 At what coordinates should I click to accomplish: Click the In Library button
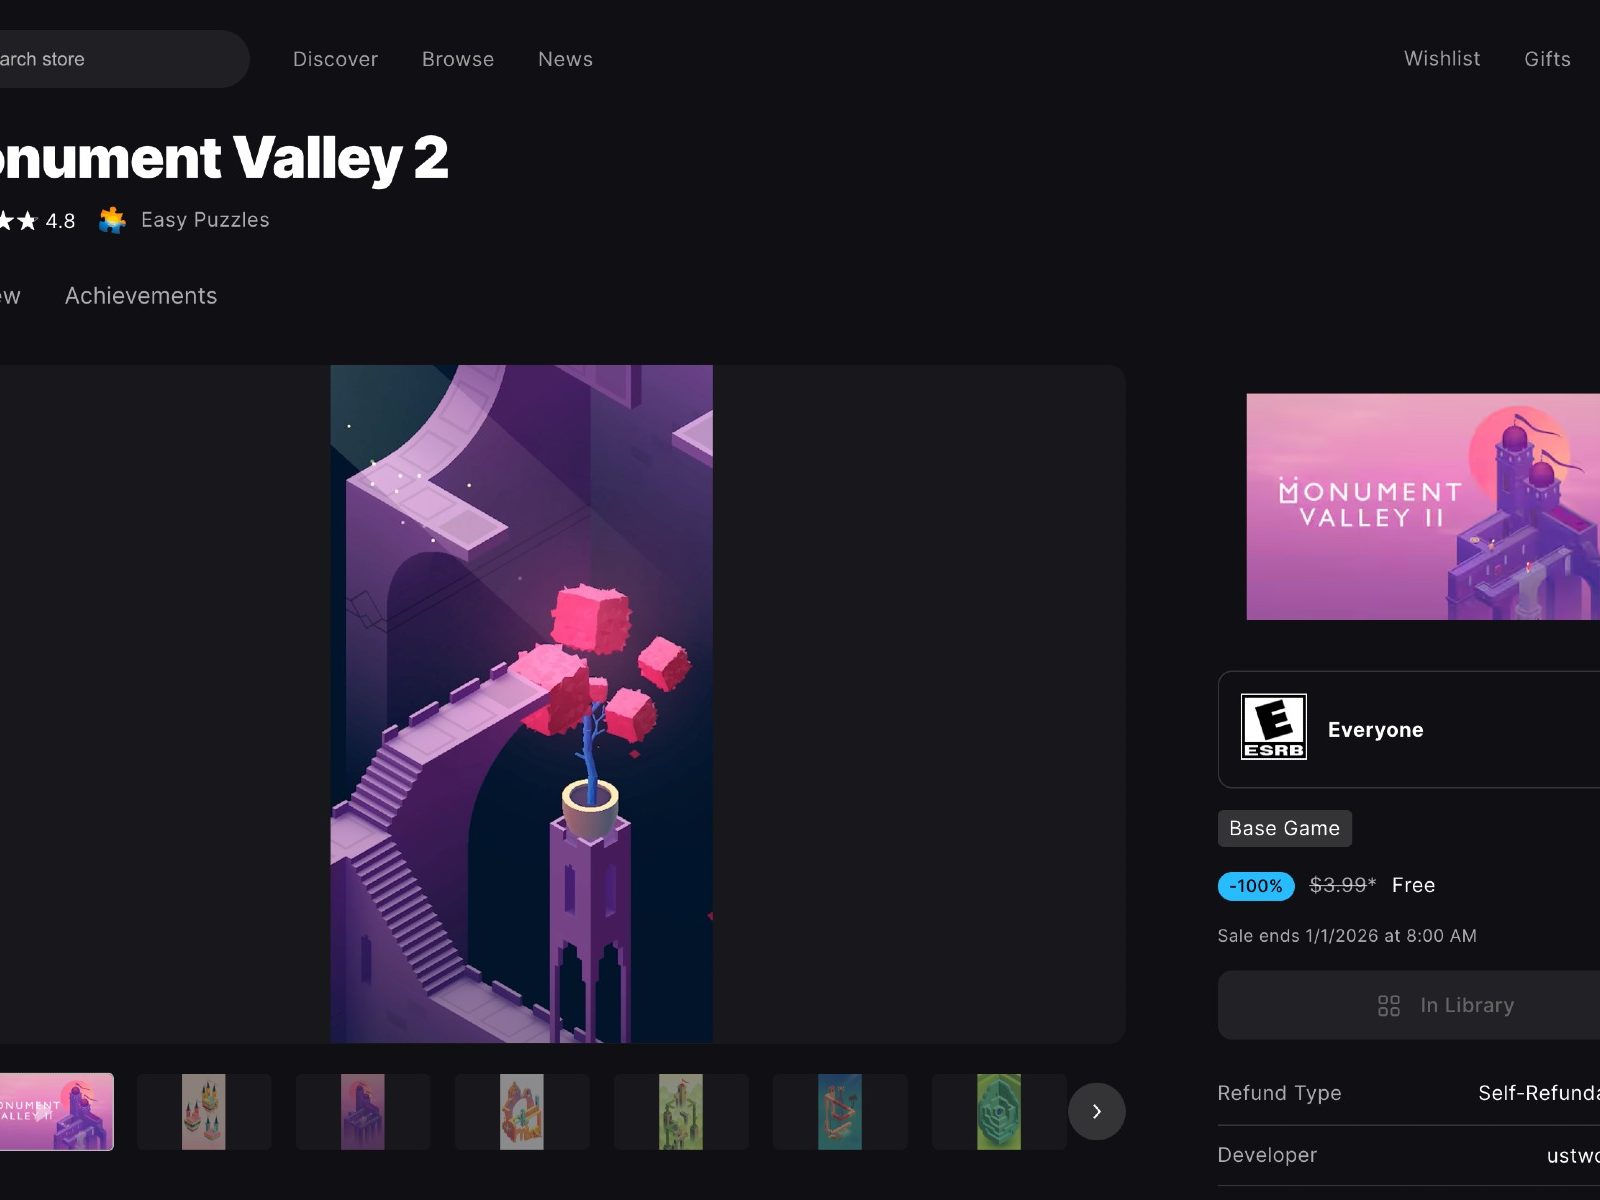tap(1409, 1005)
